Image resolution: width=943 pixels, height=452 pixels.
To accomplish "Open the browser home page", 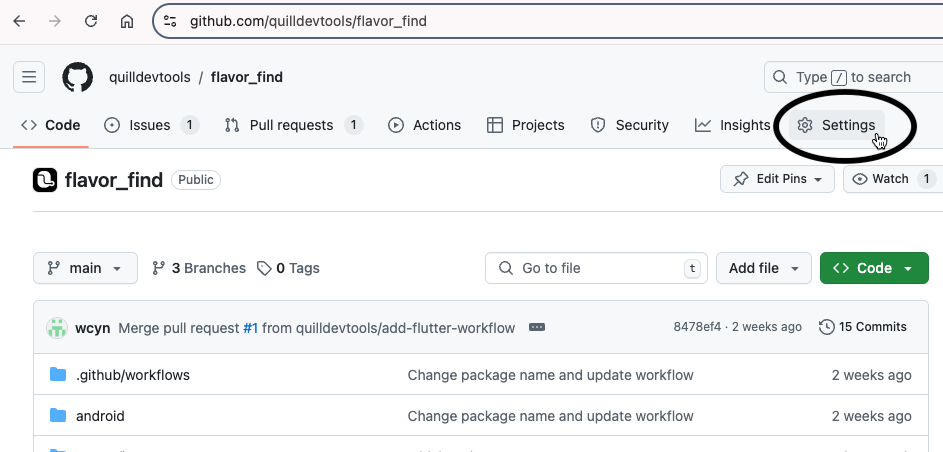I will (x=127, y=21).
